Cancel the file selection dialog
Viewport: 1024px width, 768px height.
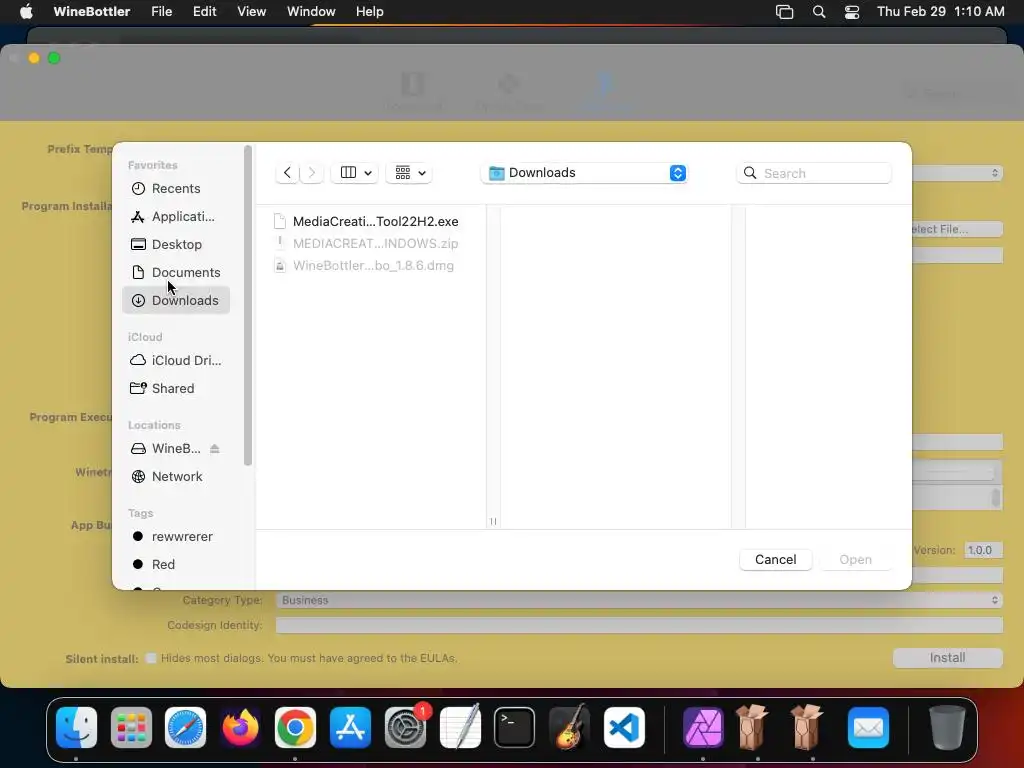pyautogui.click(x=775, y=560)
